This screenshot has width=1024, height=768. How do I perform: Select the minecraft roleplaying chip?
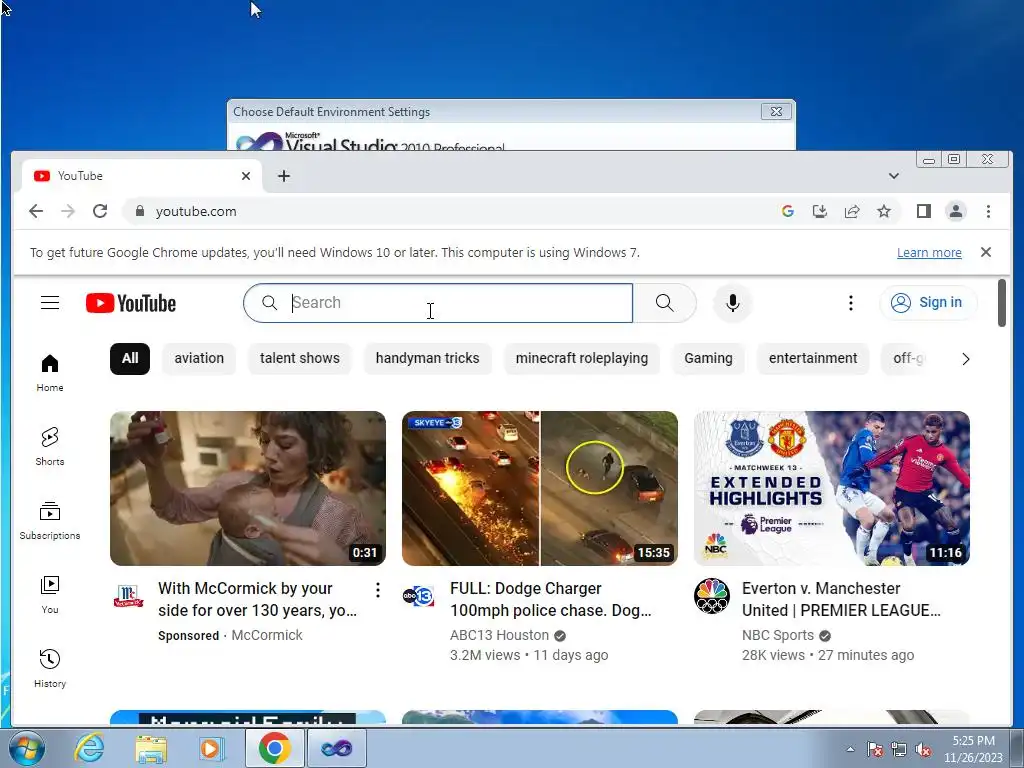582,359
